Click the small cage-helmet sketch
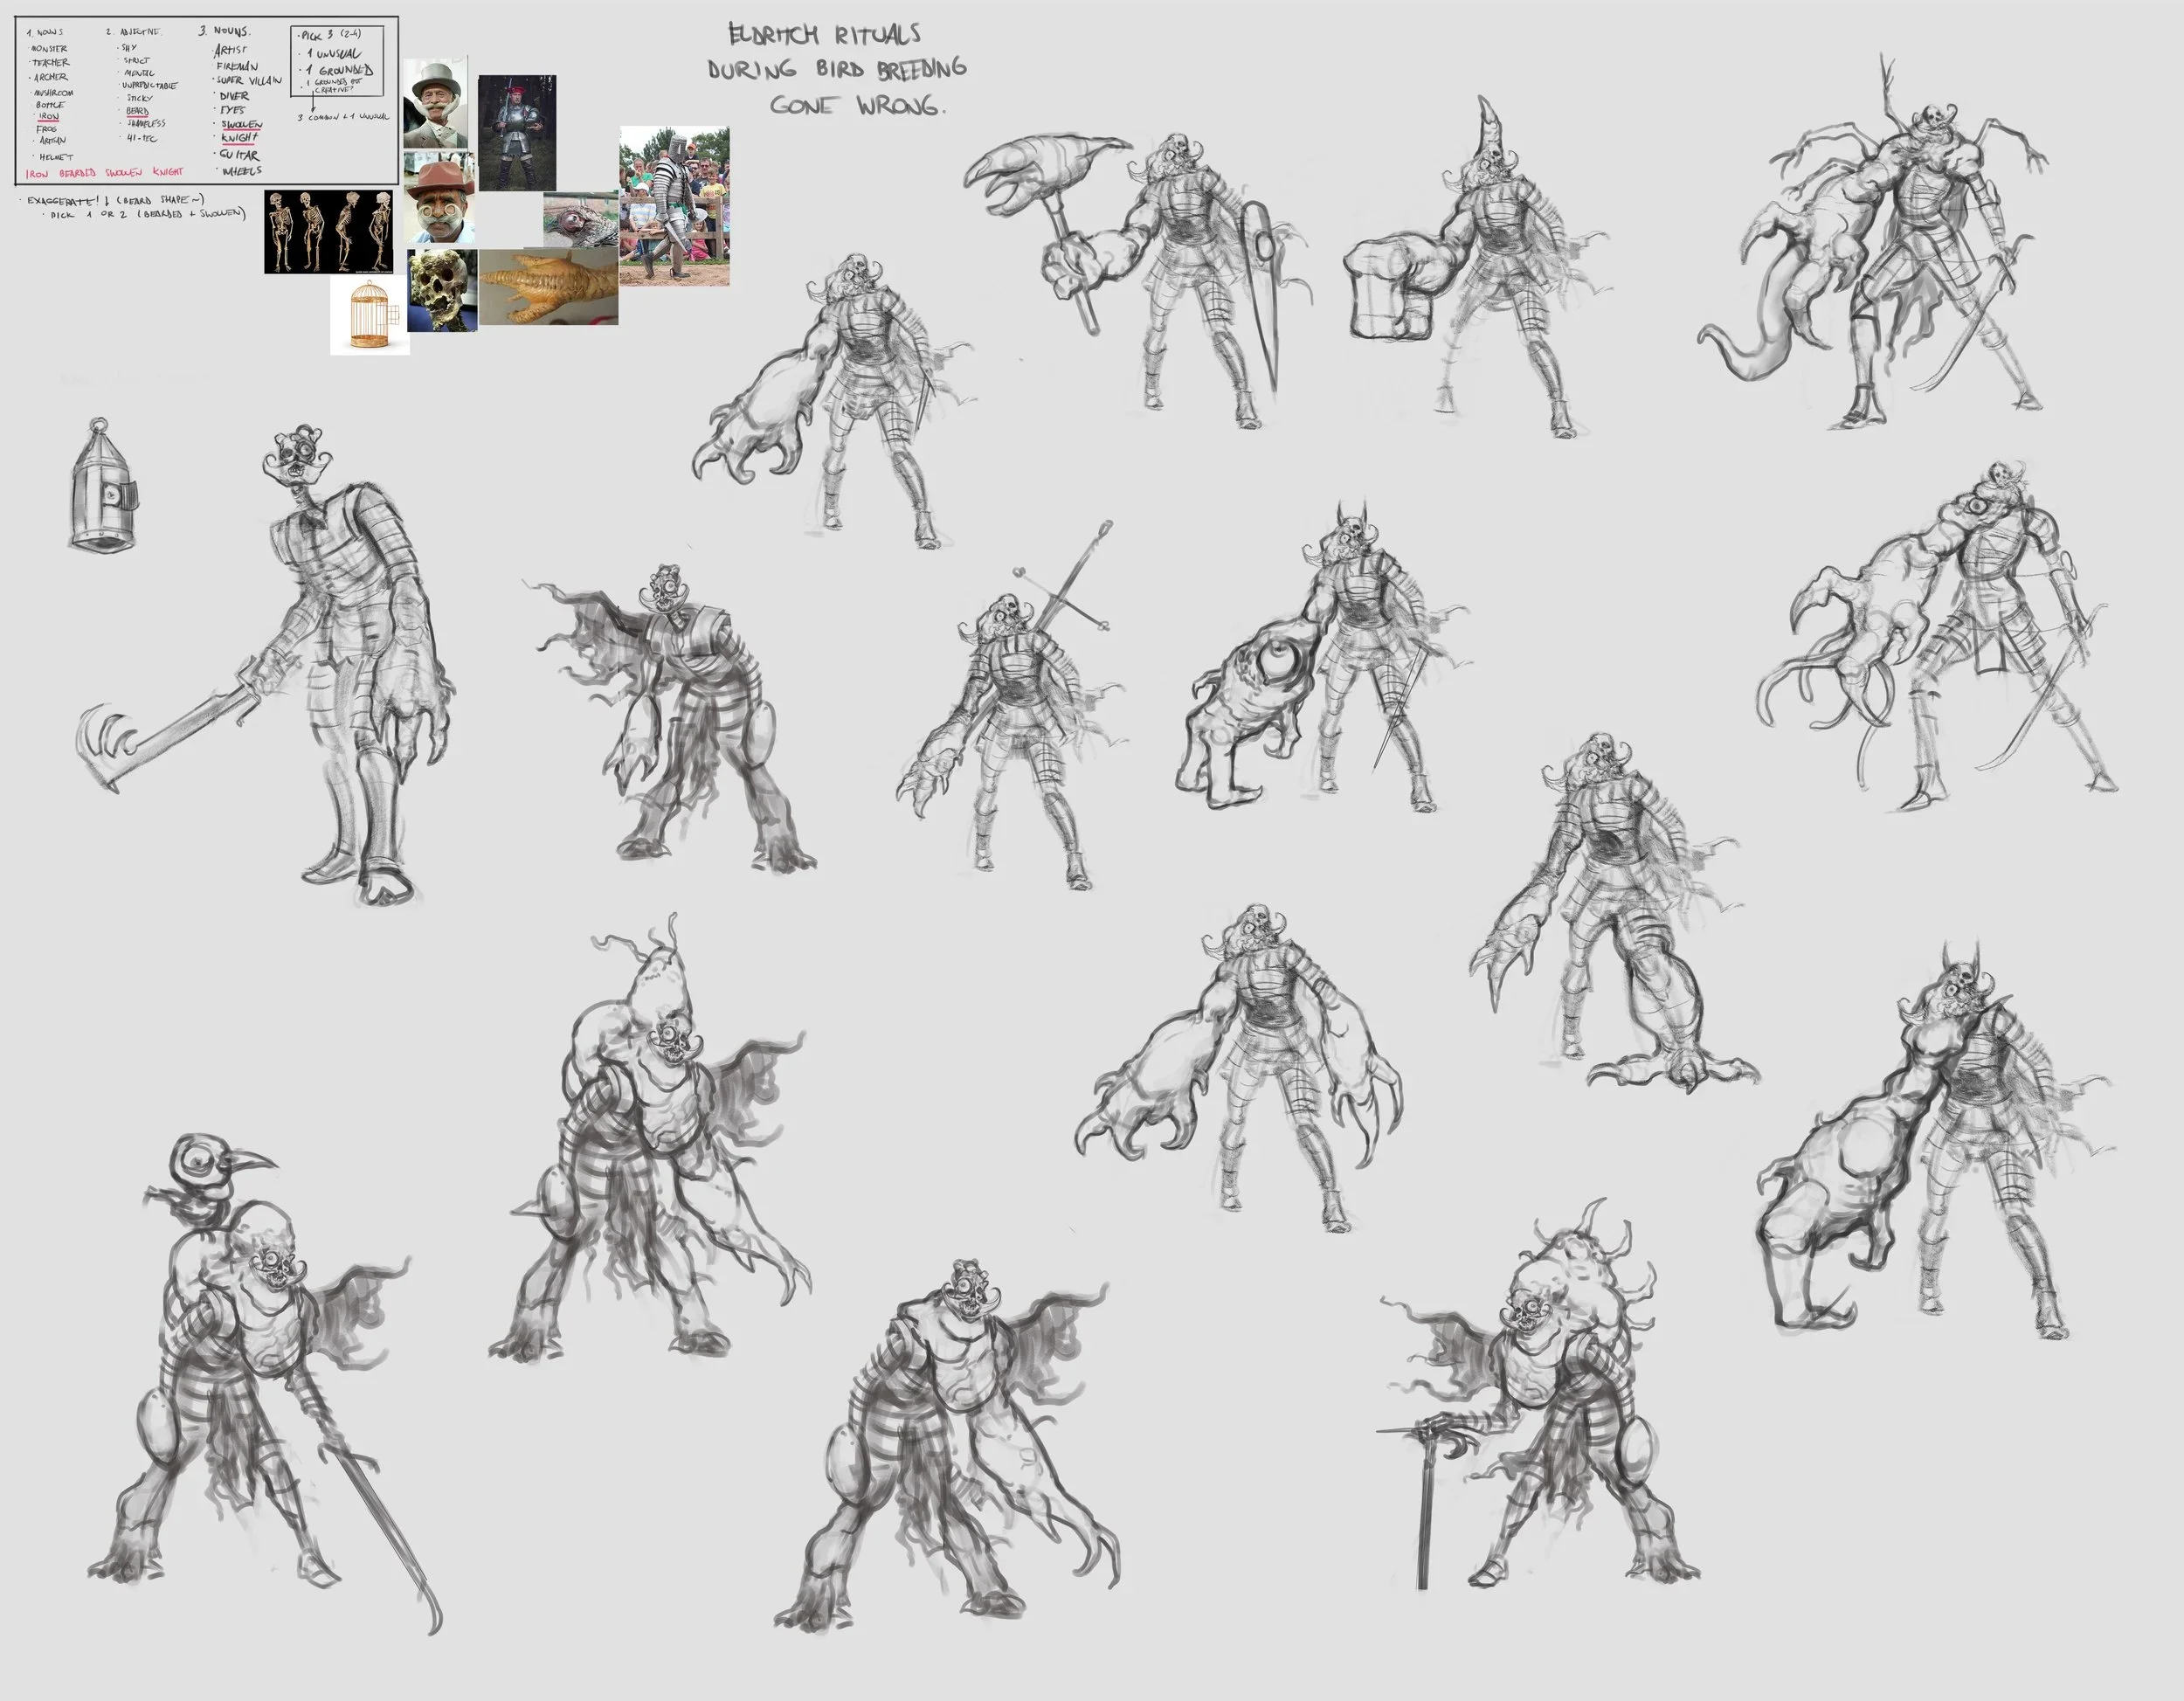Screen dimensions: 2184x1701 coord(102,484)
